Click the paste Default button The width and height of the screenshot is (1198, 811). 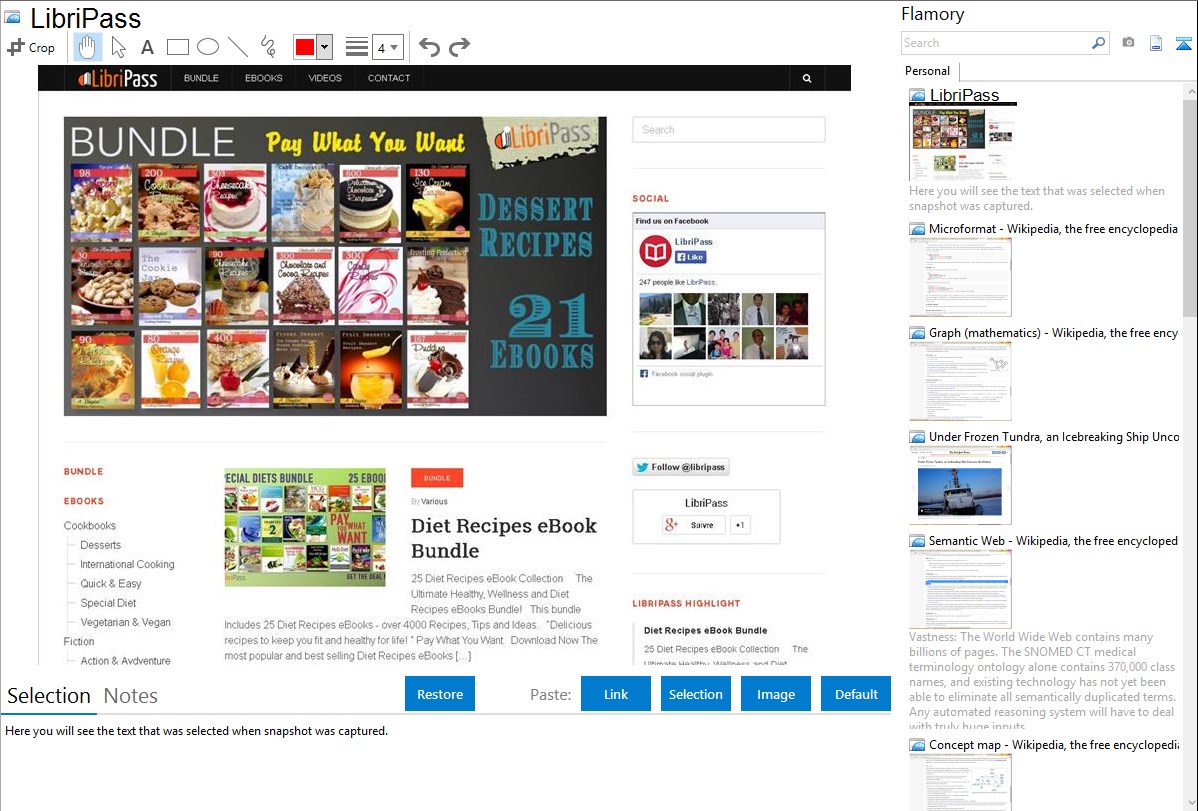coord(856,694)
